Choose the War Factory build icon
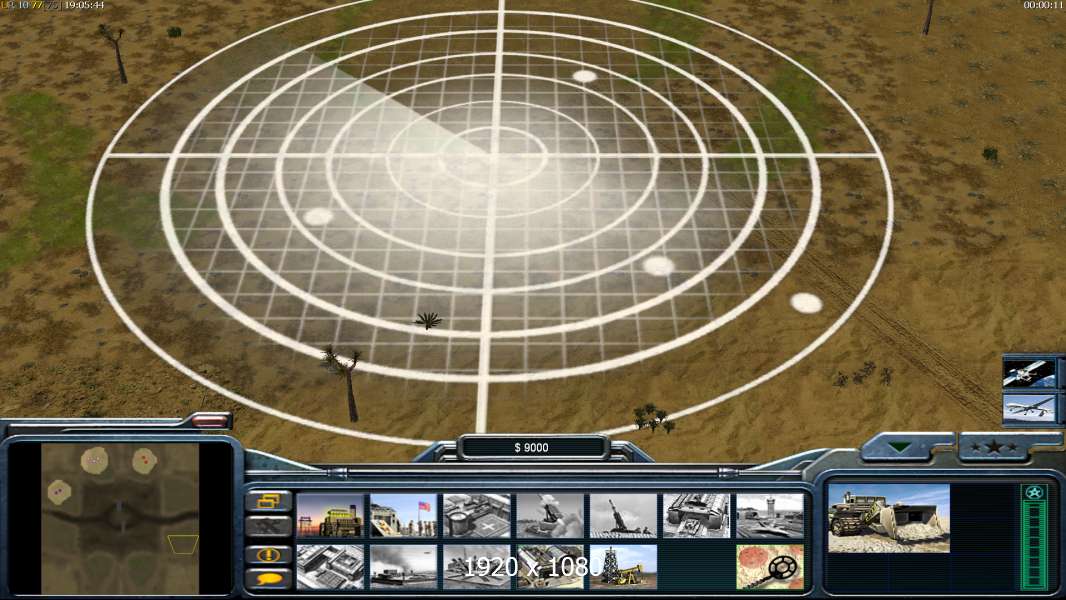Viewport: 1066px width, 600px height. tap(697, 516)
